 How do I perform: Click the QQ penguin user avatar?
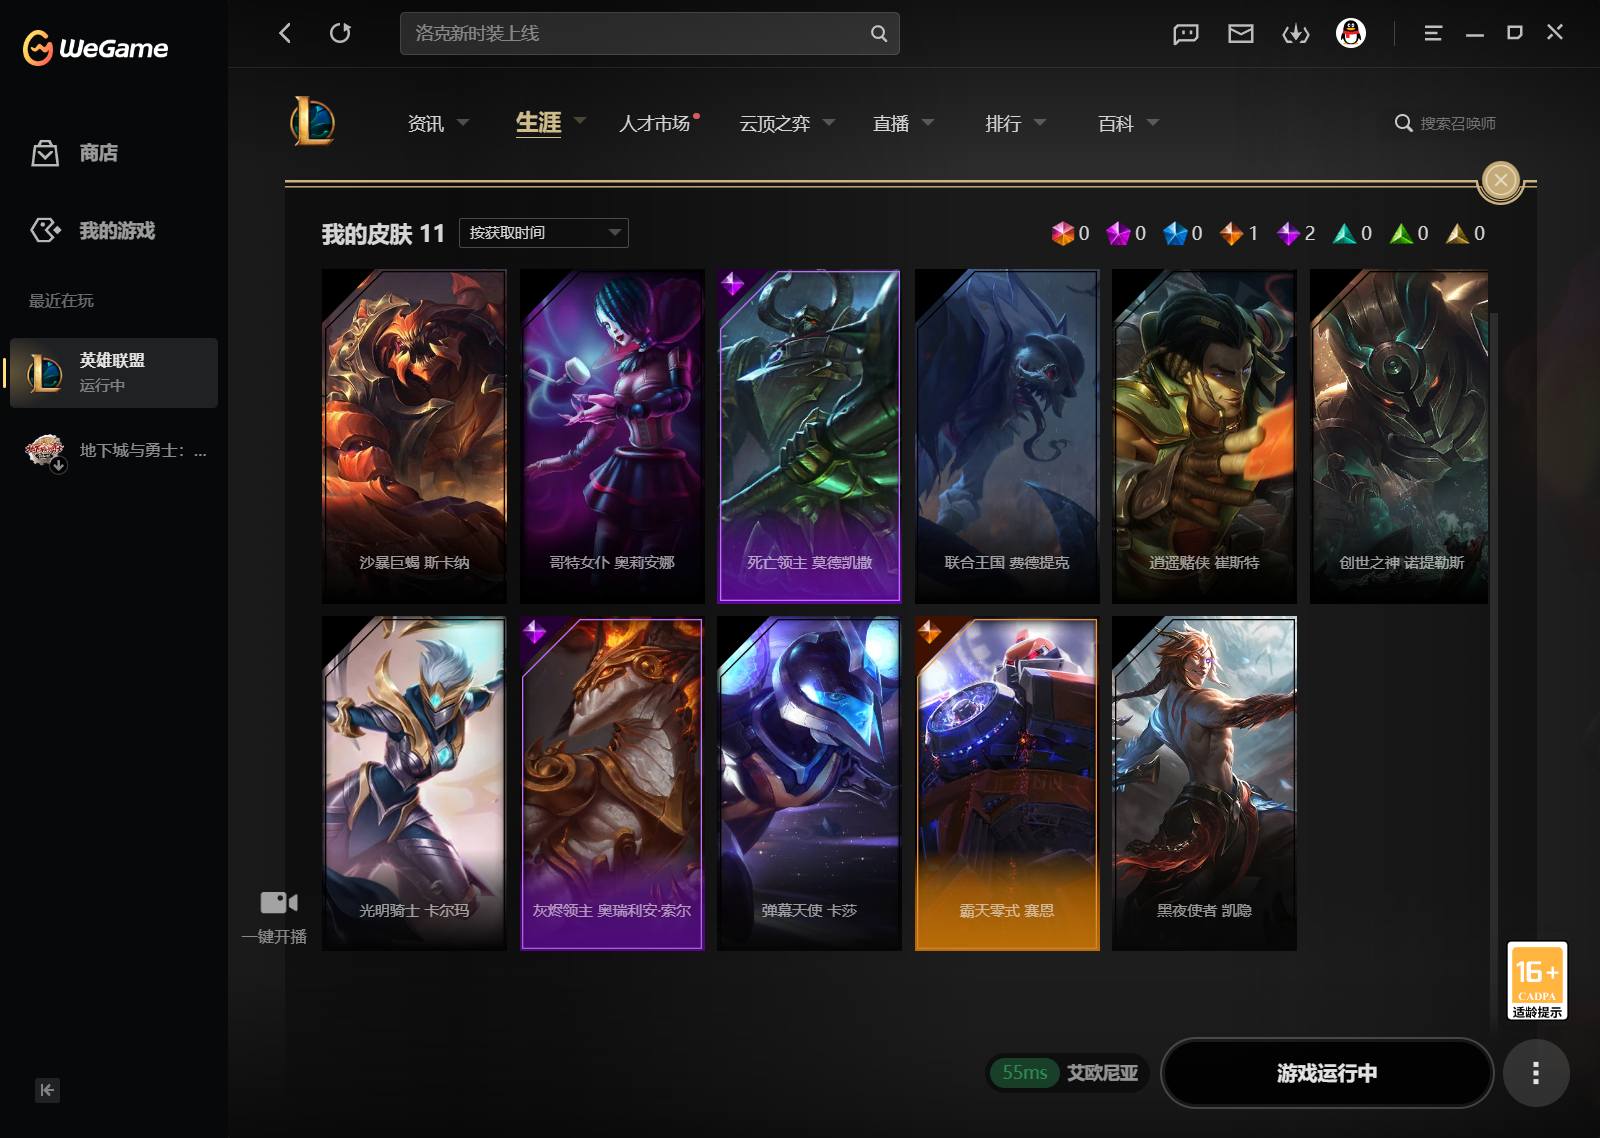(x=1351, y=33)
